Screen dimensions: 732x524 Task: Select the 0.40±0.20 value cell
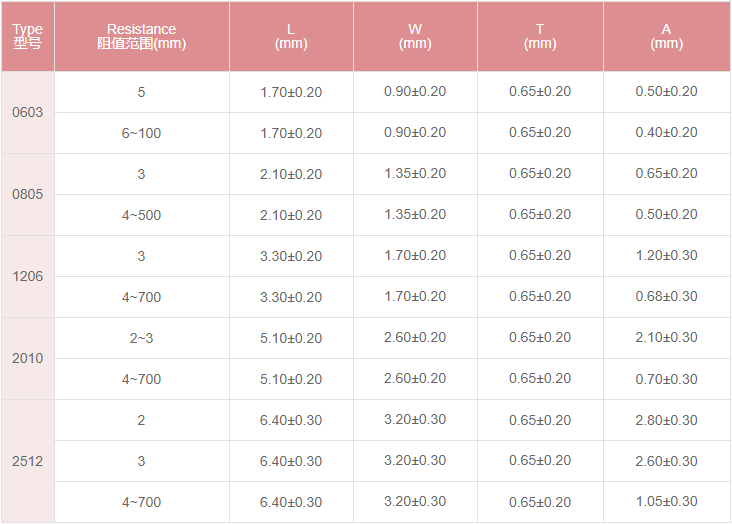tap(667, 133)
